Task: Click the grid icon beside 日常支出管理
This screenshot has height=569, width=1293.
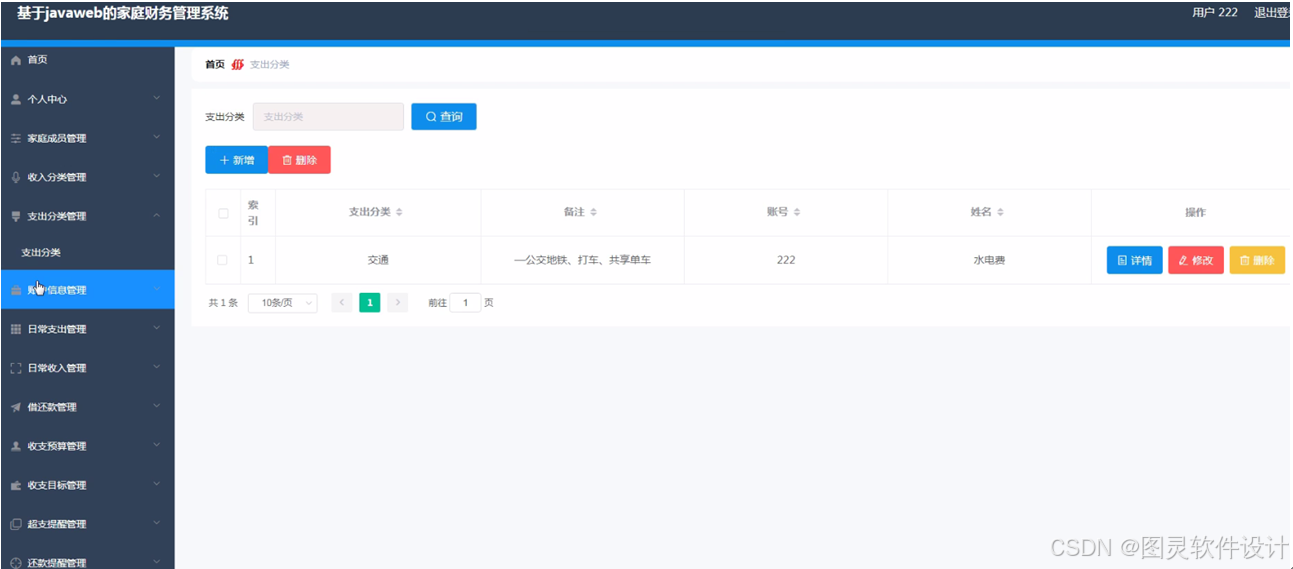Action: click(x=15, y=329)
